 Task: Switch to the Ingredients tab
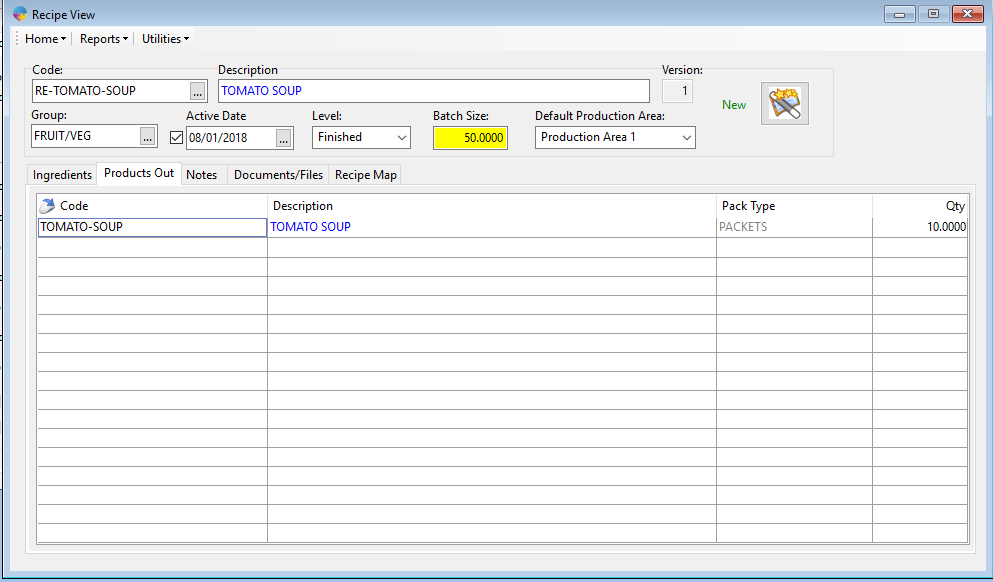[x=62, y=175]
